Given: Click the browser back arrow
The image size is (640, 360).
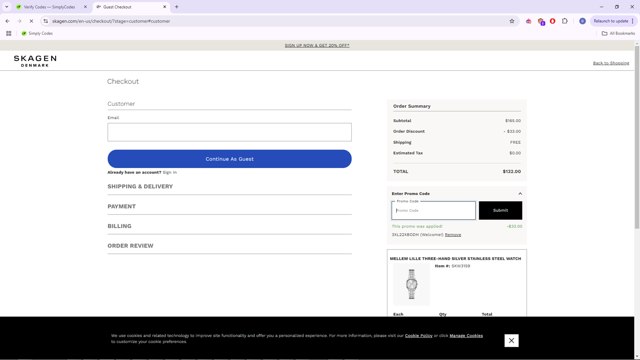Looking at the screenshot, I should click(7, 21).
